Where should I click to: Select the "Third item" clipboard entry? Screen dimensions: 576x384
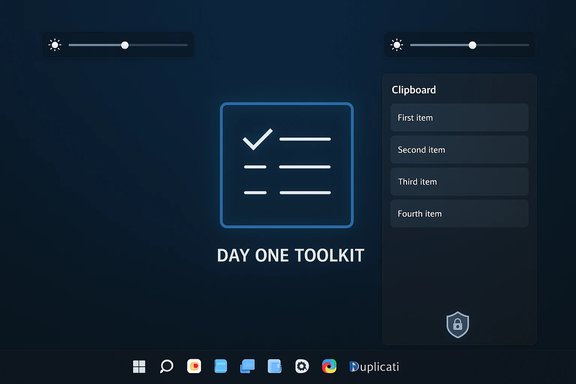point(460,182)
